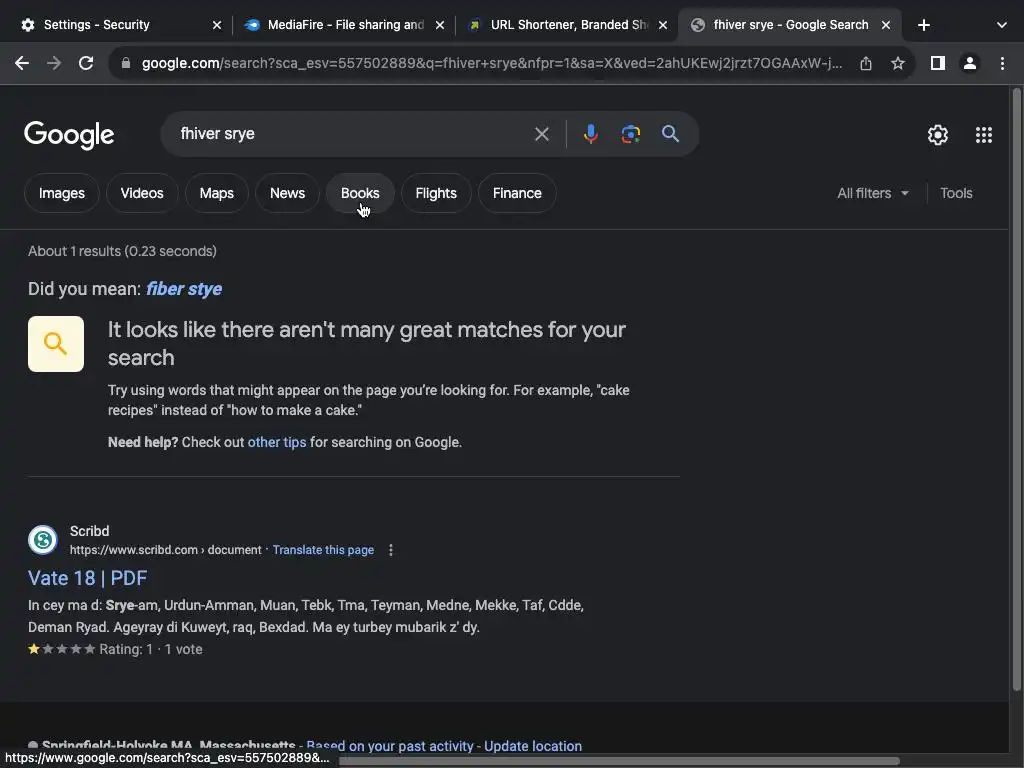
Task: Switch to MediaFire tab
Action: 346,25
